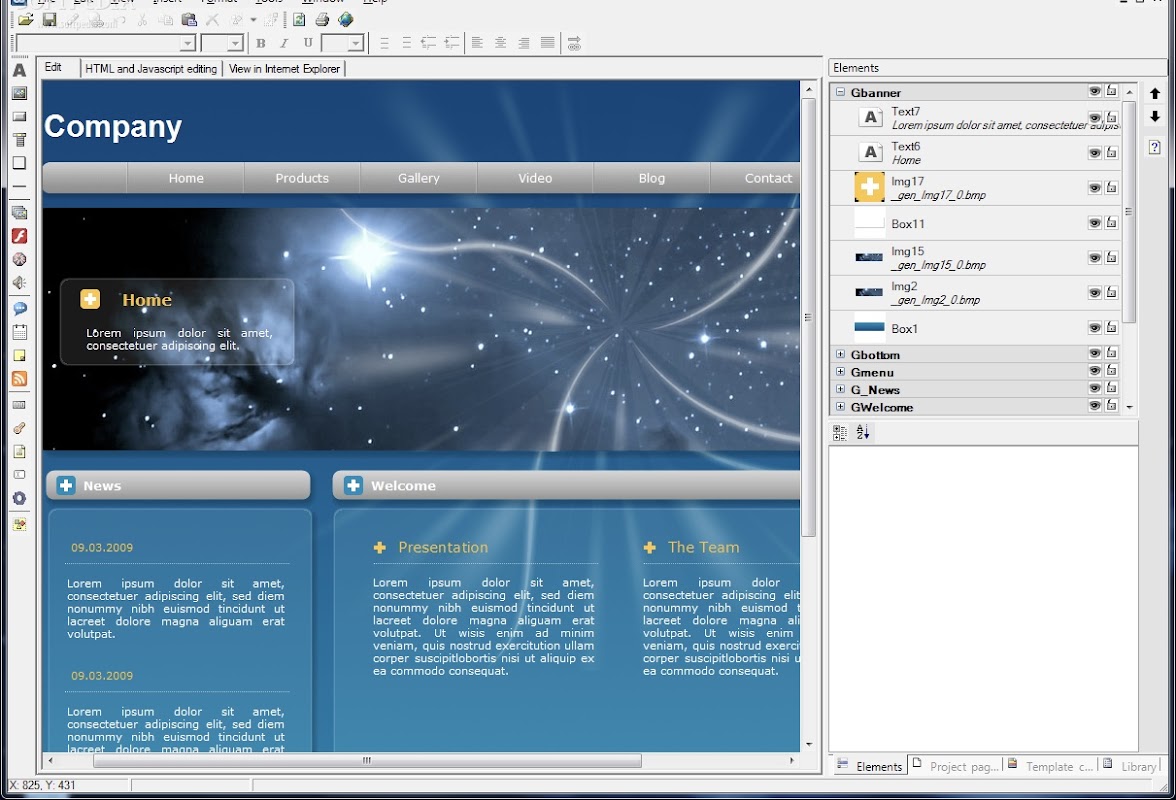Select the Text7 element row
Screen dimensions: 1176x800
pos(975,118)
